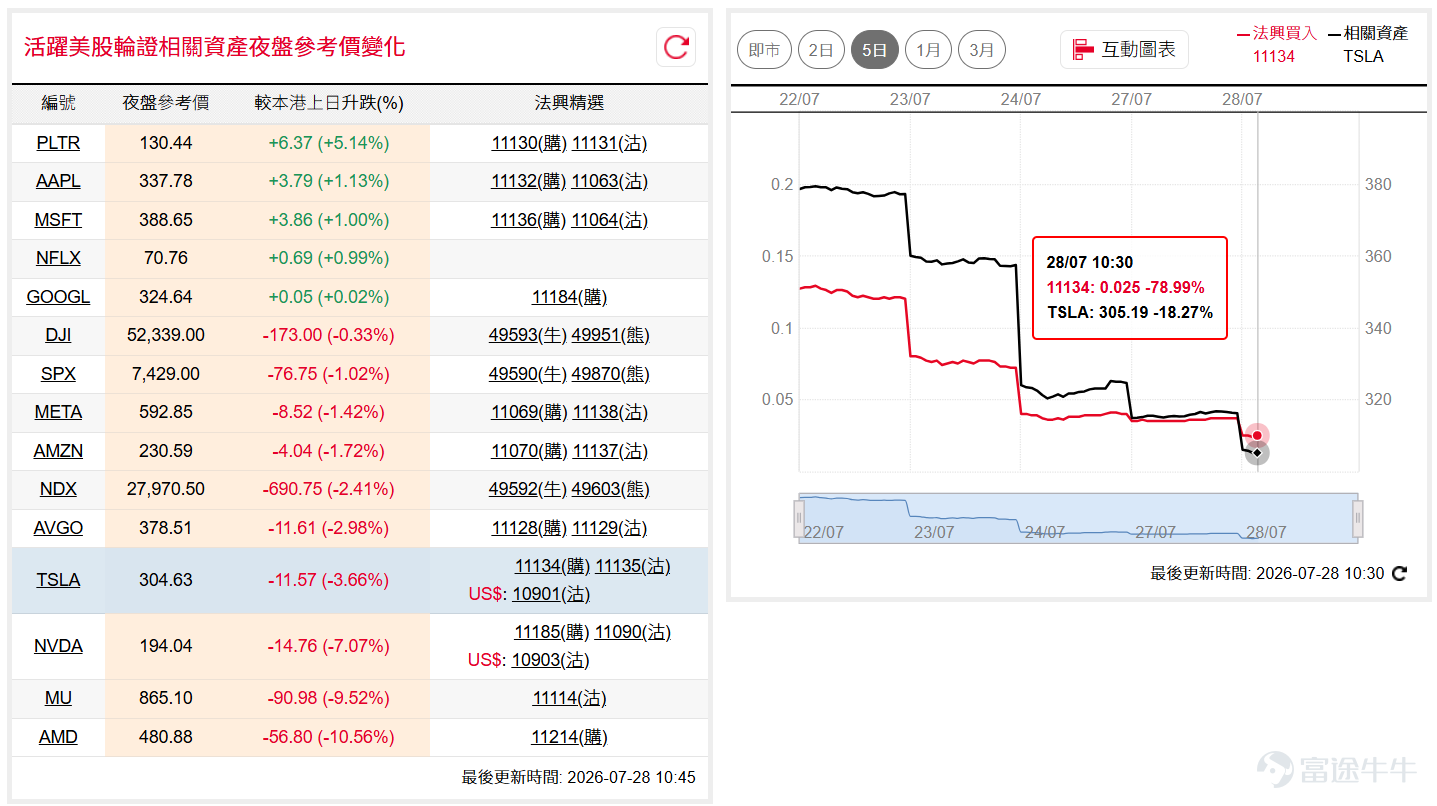Viewport: 1437px width, 806px height.
Task: Open PLTR put warrant 11131(沽)
Action: coord(609,143)
